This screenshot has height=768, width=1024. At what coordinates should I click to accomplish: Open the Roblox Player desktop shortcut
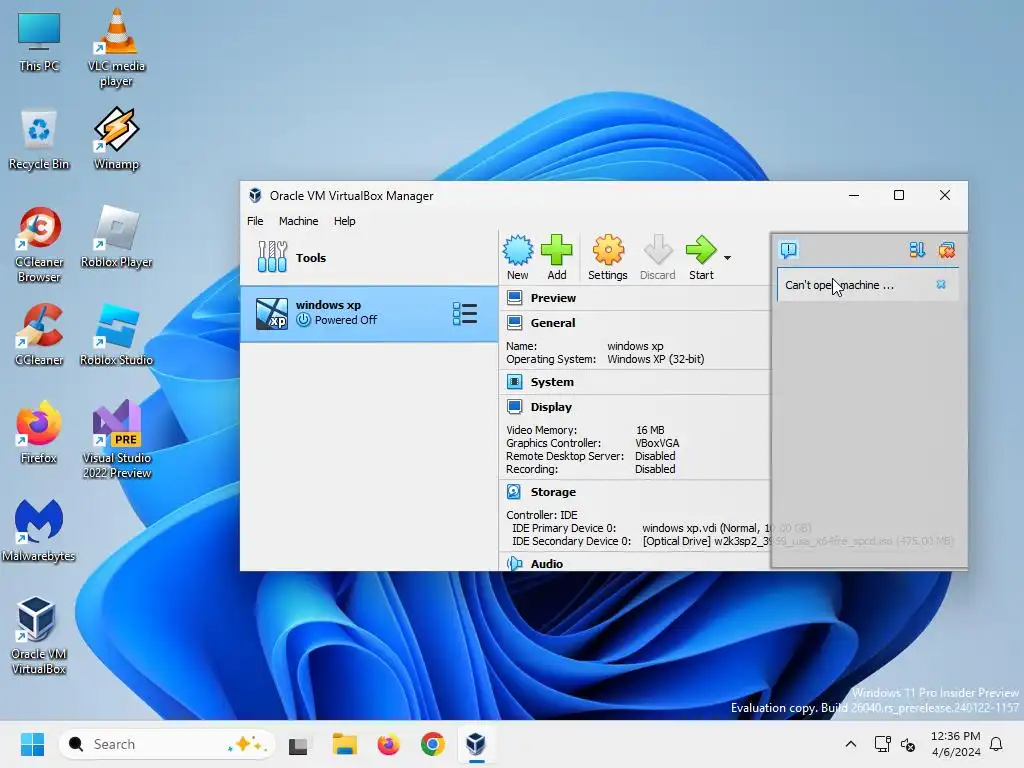coord(116,236)
